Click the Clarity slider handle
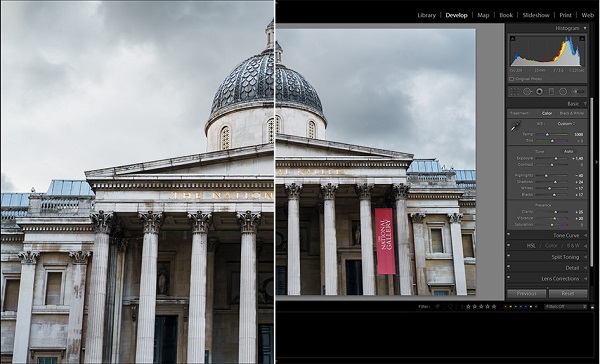This screenshot has width=600, height=364. 555,212
